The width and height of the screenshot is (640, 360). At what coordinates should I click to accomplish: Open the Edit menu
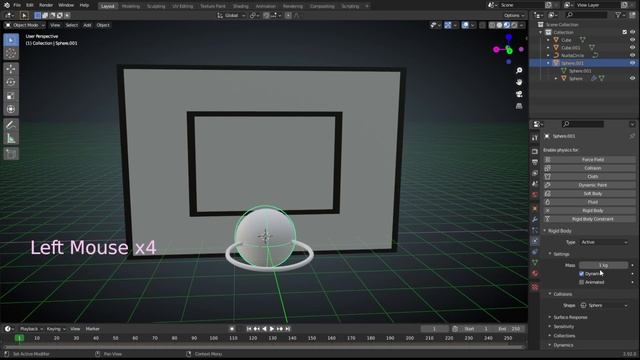click(30, 5)
